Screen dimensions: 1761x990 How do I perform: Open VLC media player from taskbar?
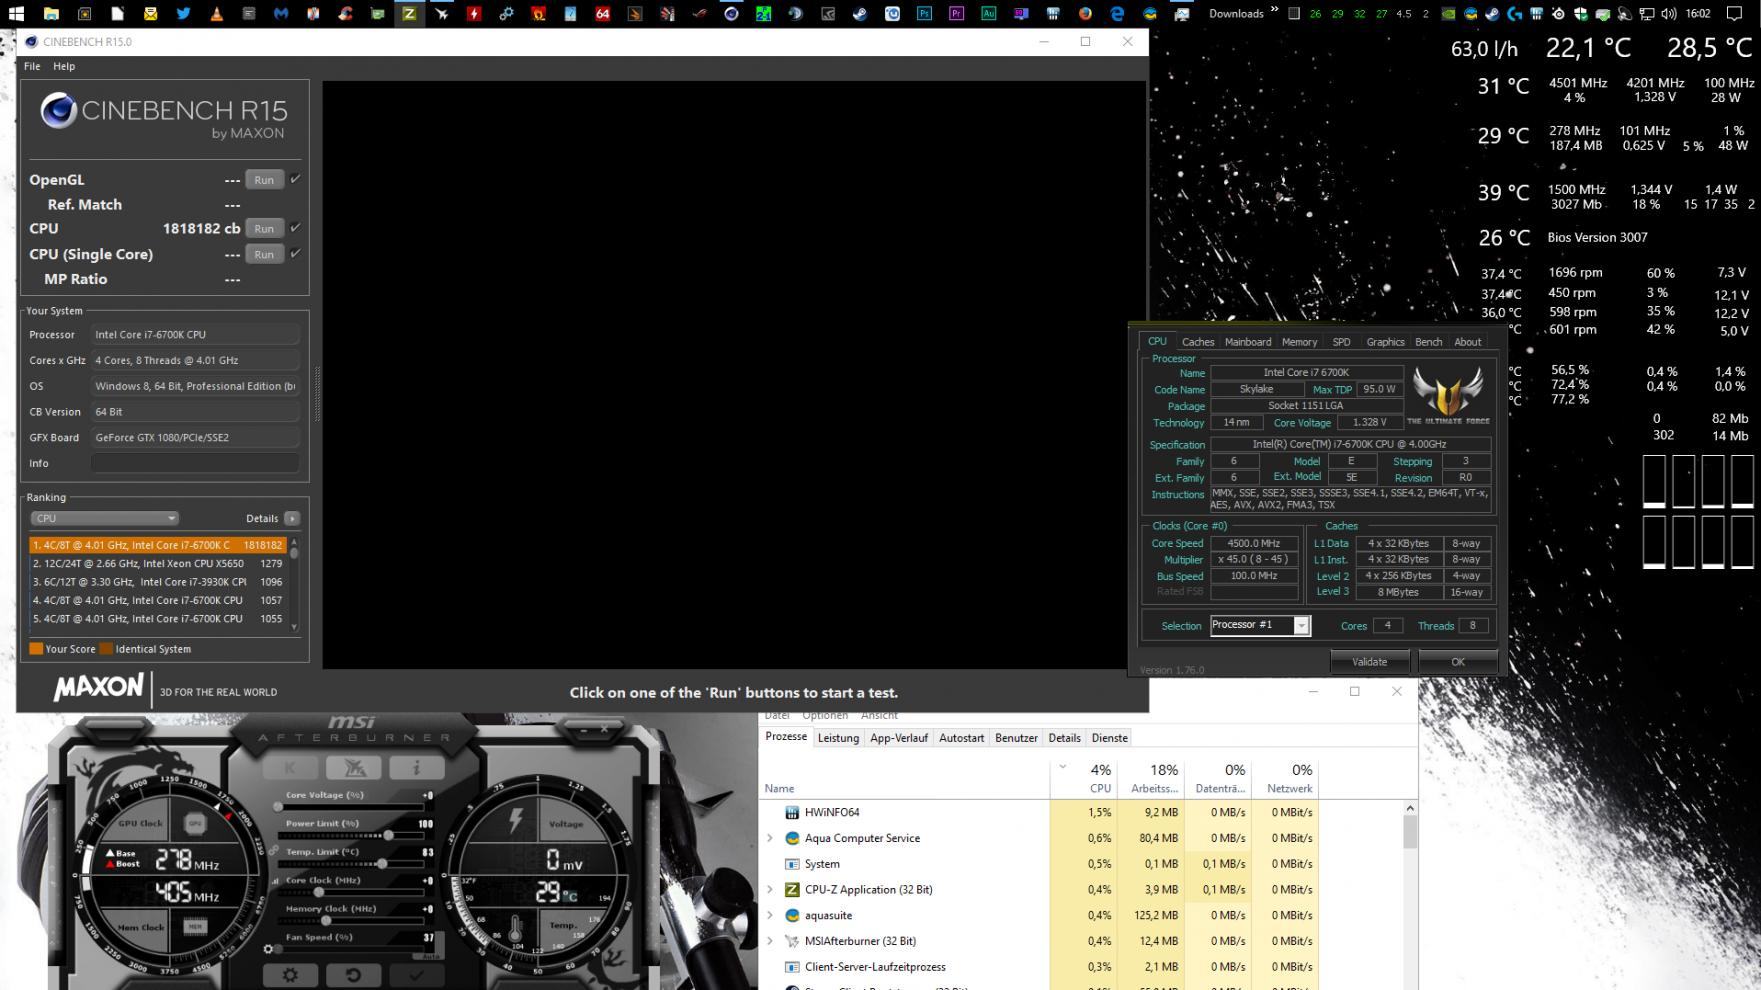[216, 14]
